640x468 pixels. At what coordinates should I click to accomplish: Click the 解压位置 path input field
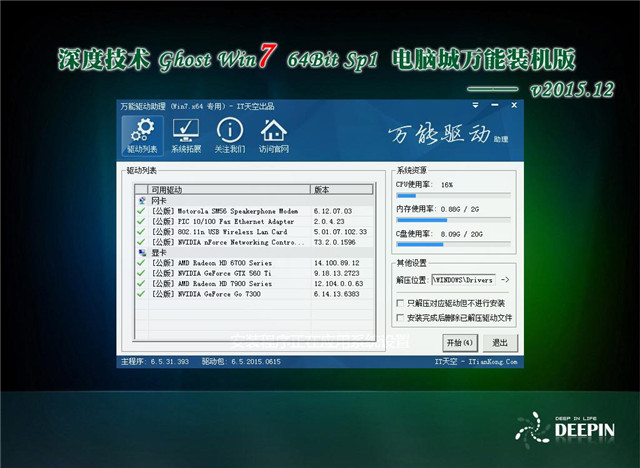click(x=464, y=280)
